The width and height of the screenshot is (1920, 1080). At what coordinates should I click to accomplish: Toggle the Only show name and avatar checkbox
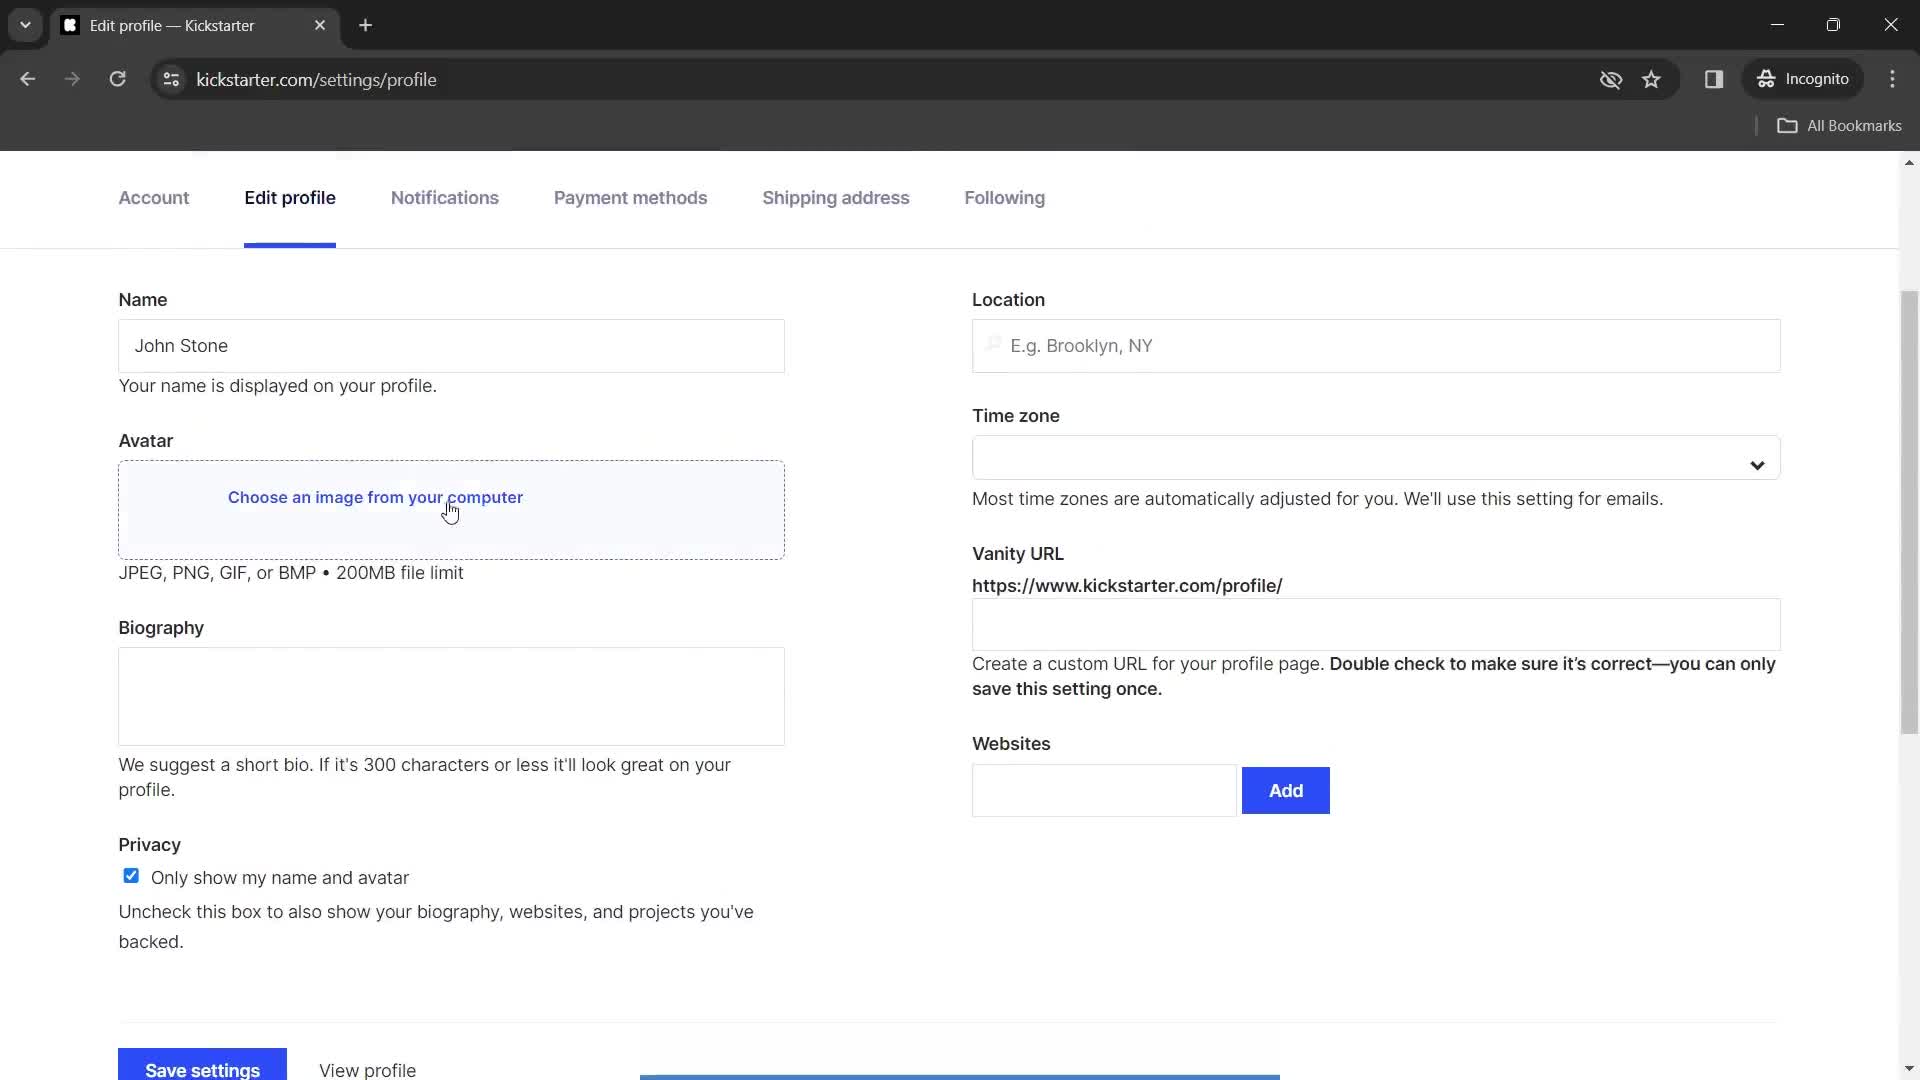[129, 876]
